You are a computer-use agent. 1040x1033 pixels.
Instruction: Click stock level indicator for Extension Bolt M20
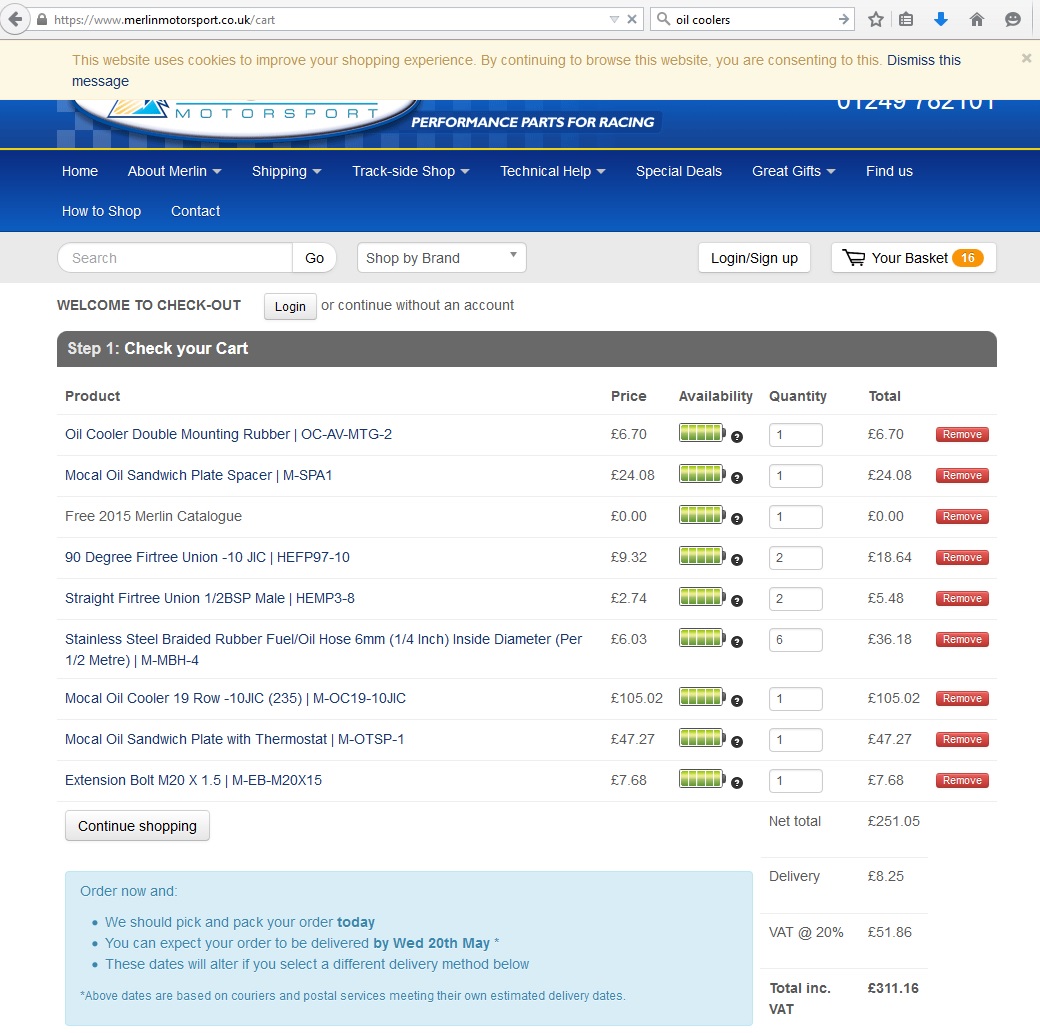click(702, 779)
